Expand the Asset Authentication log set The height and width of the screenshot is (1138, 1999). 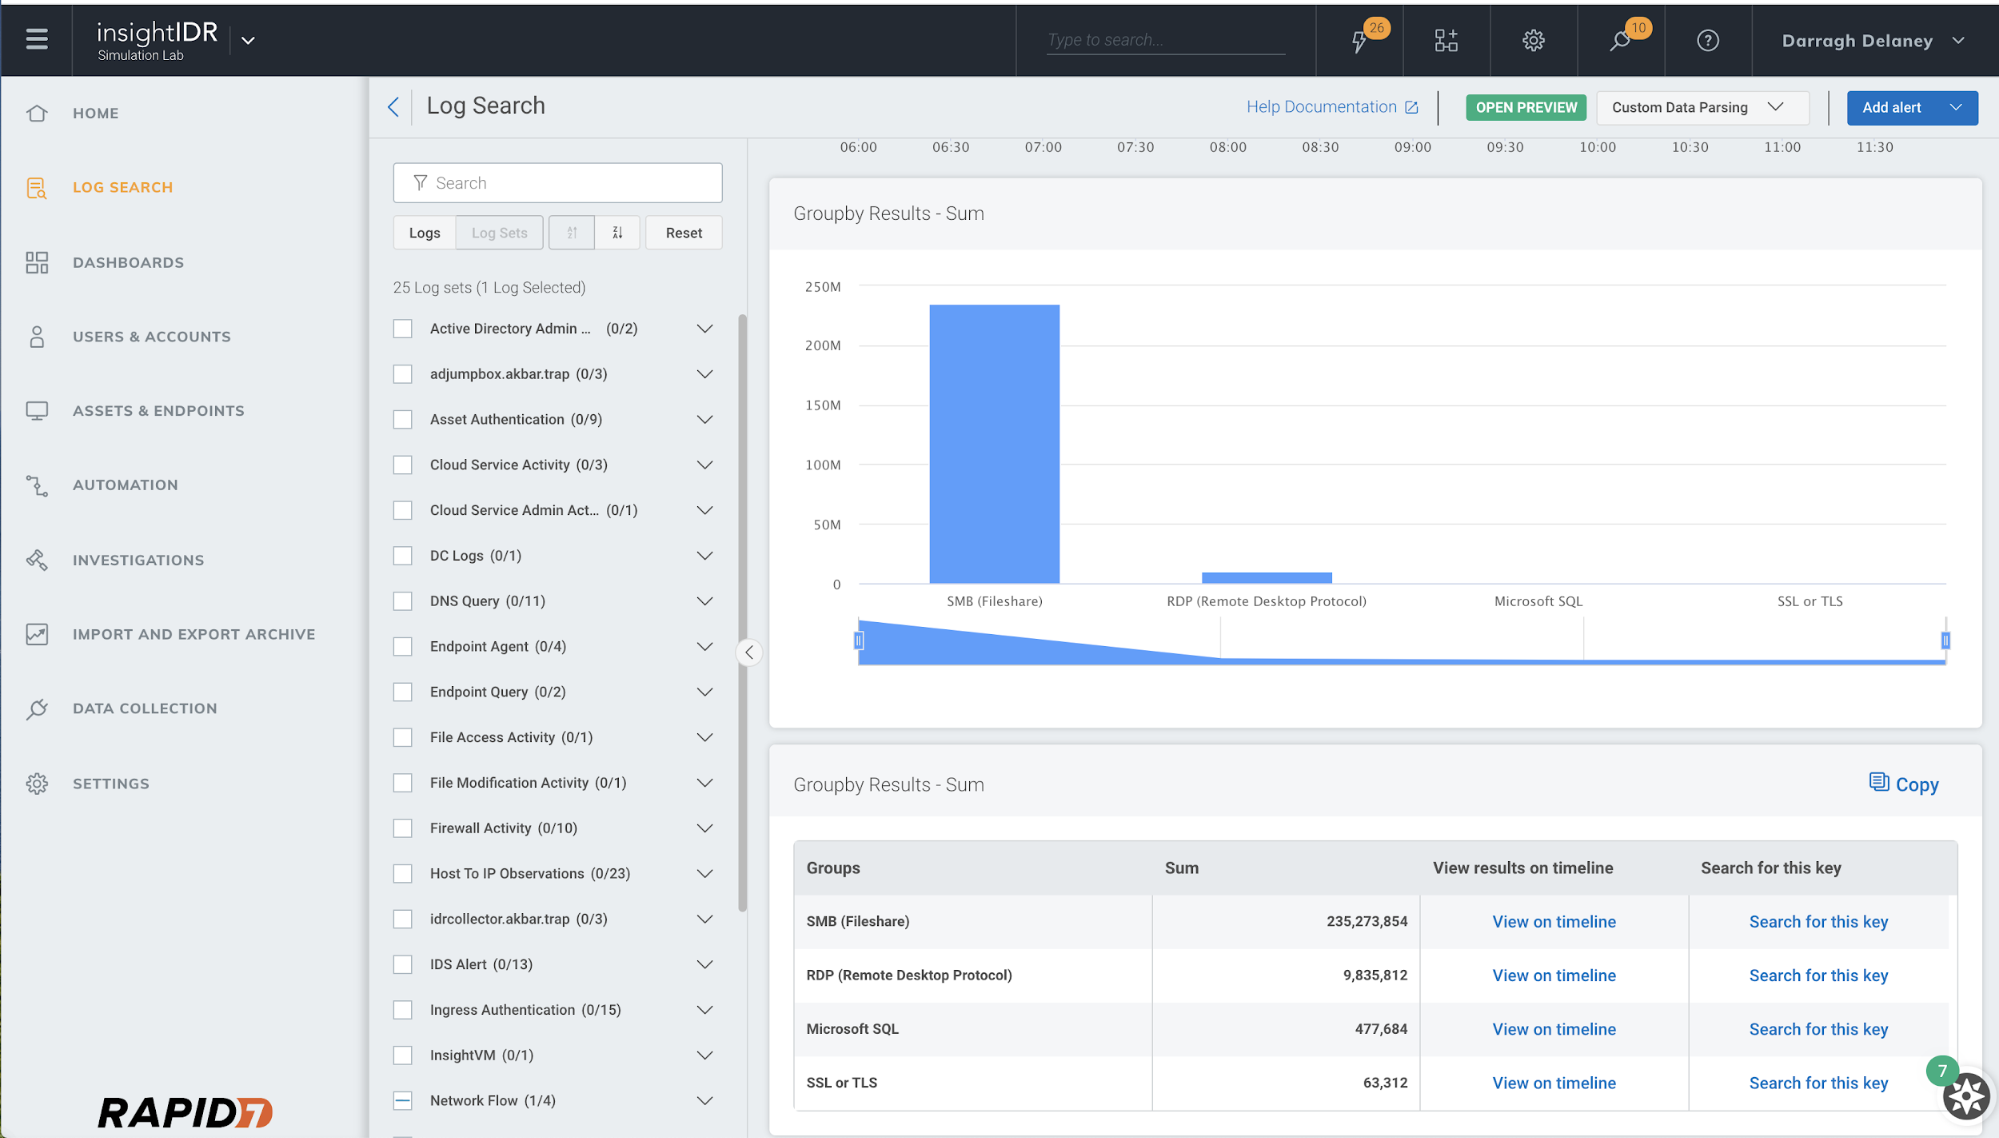point(704,420)
